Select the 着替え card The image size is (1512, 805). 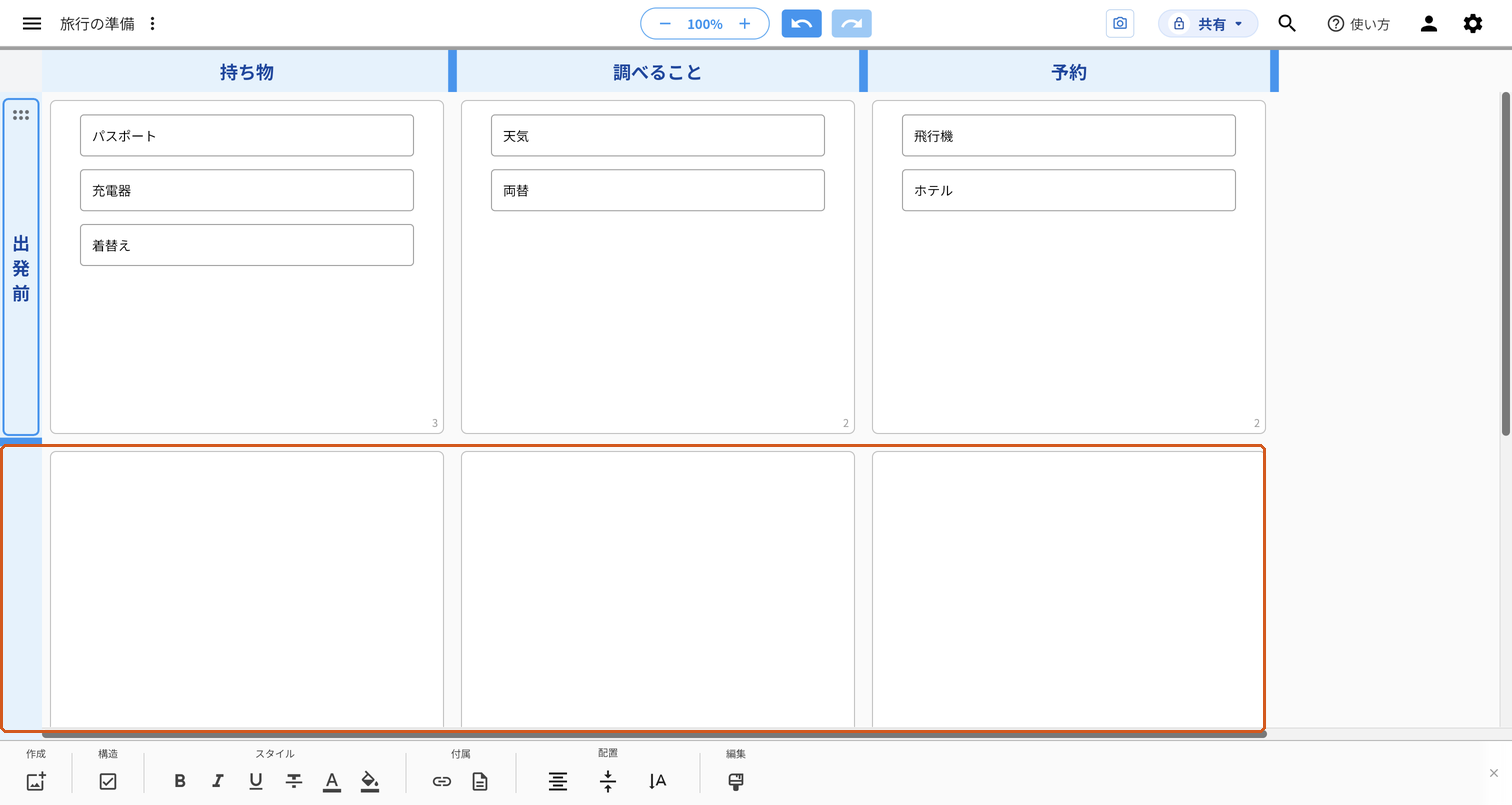coord(247,245)
